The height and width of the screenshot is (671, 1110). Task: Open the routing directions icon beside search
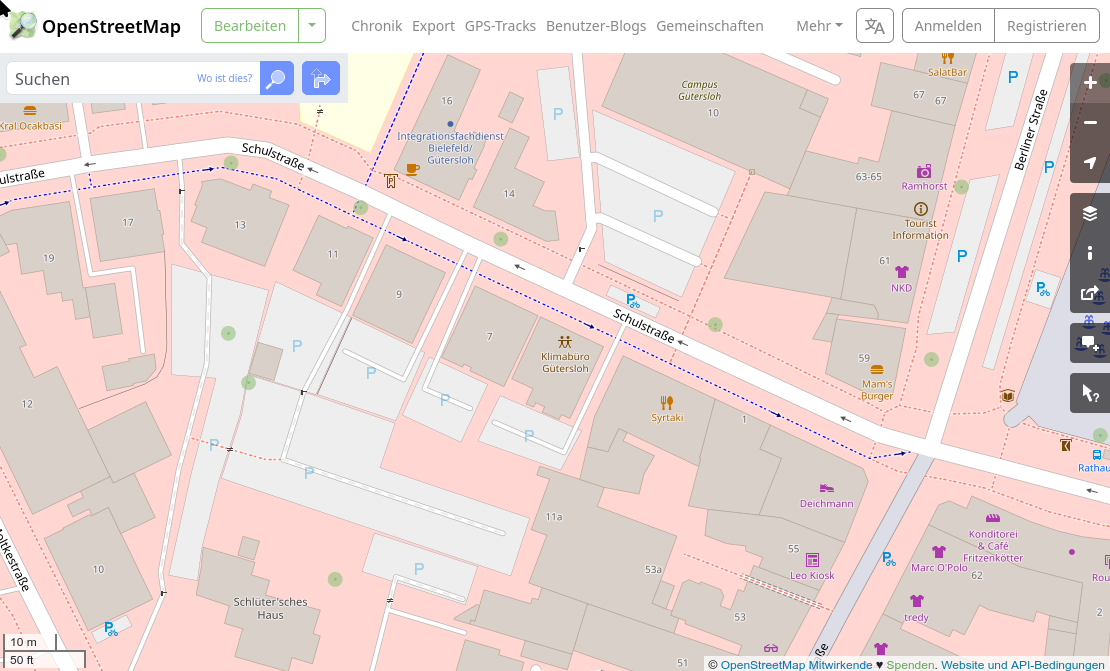point(320,78)
